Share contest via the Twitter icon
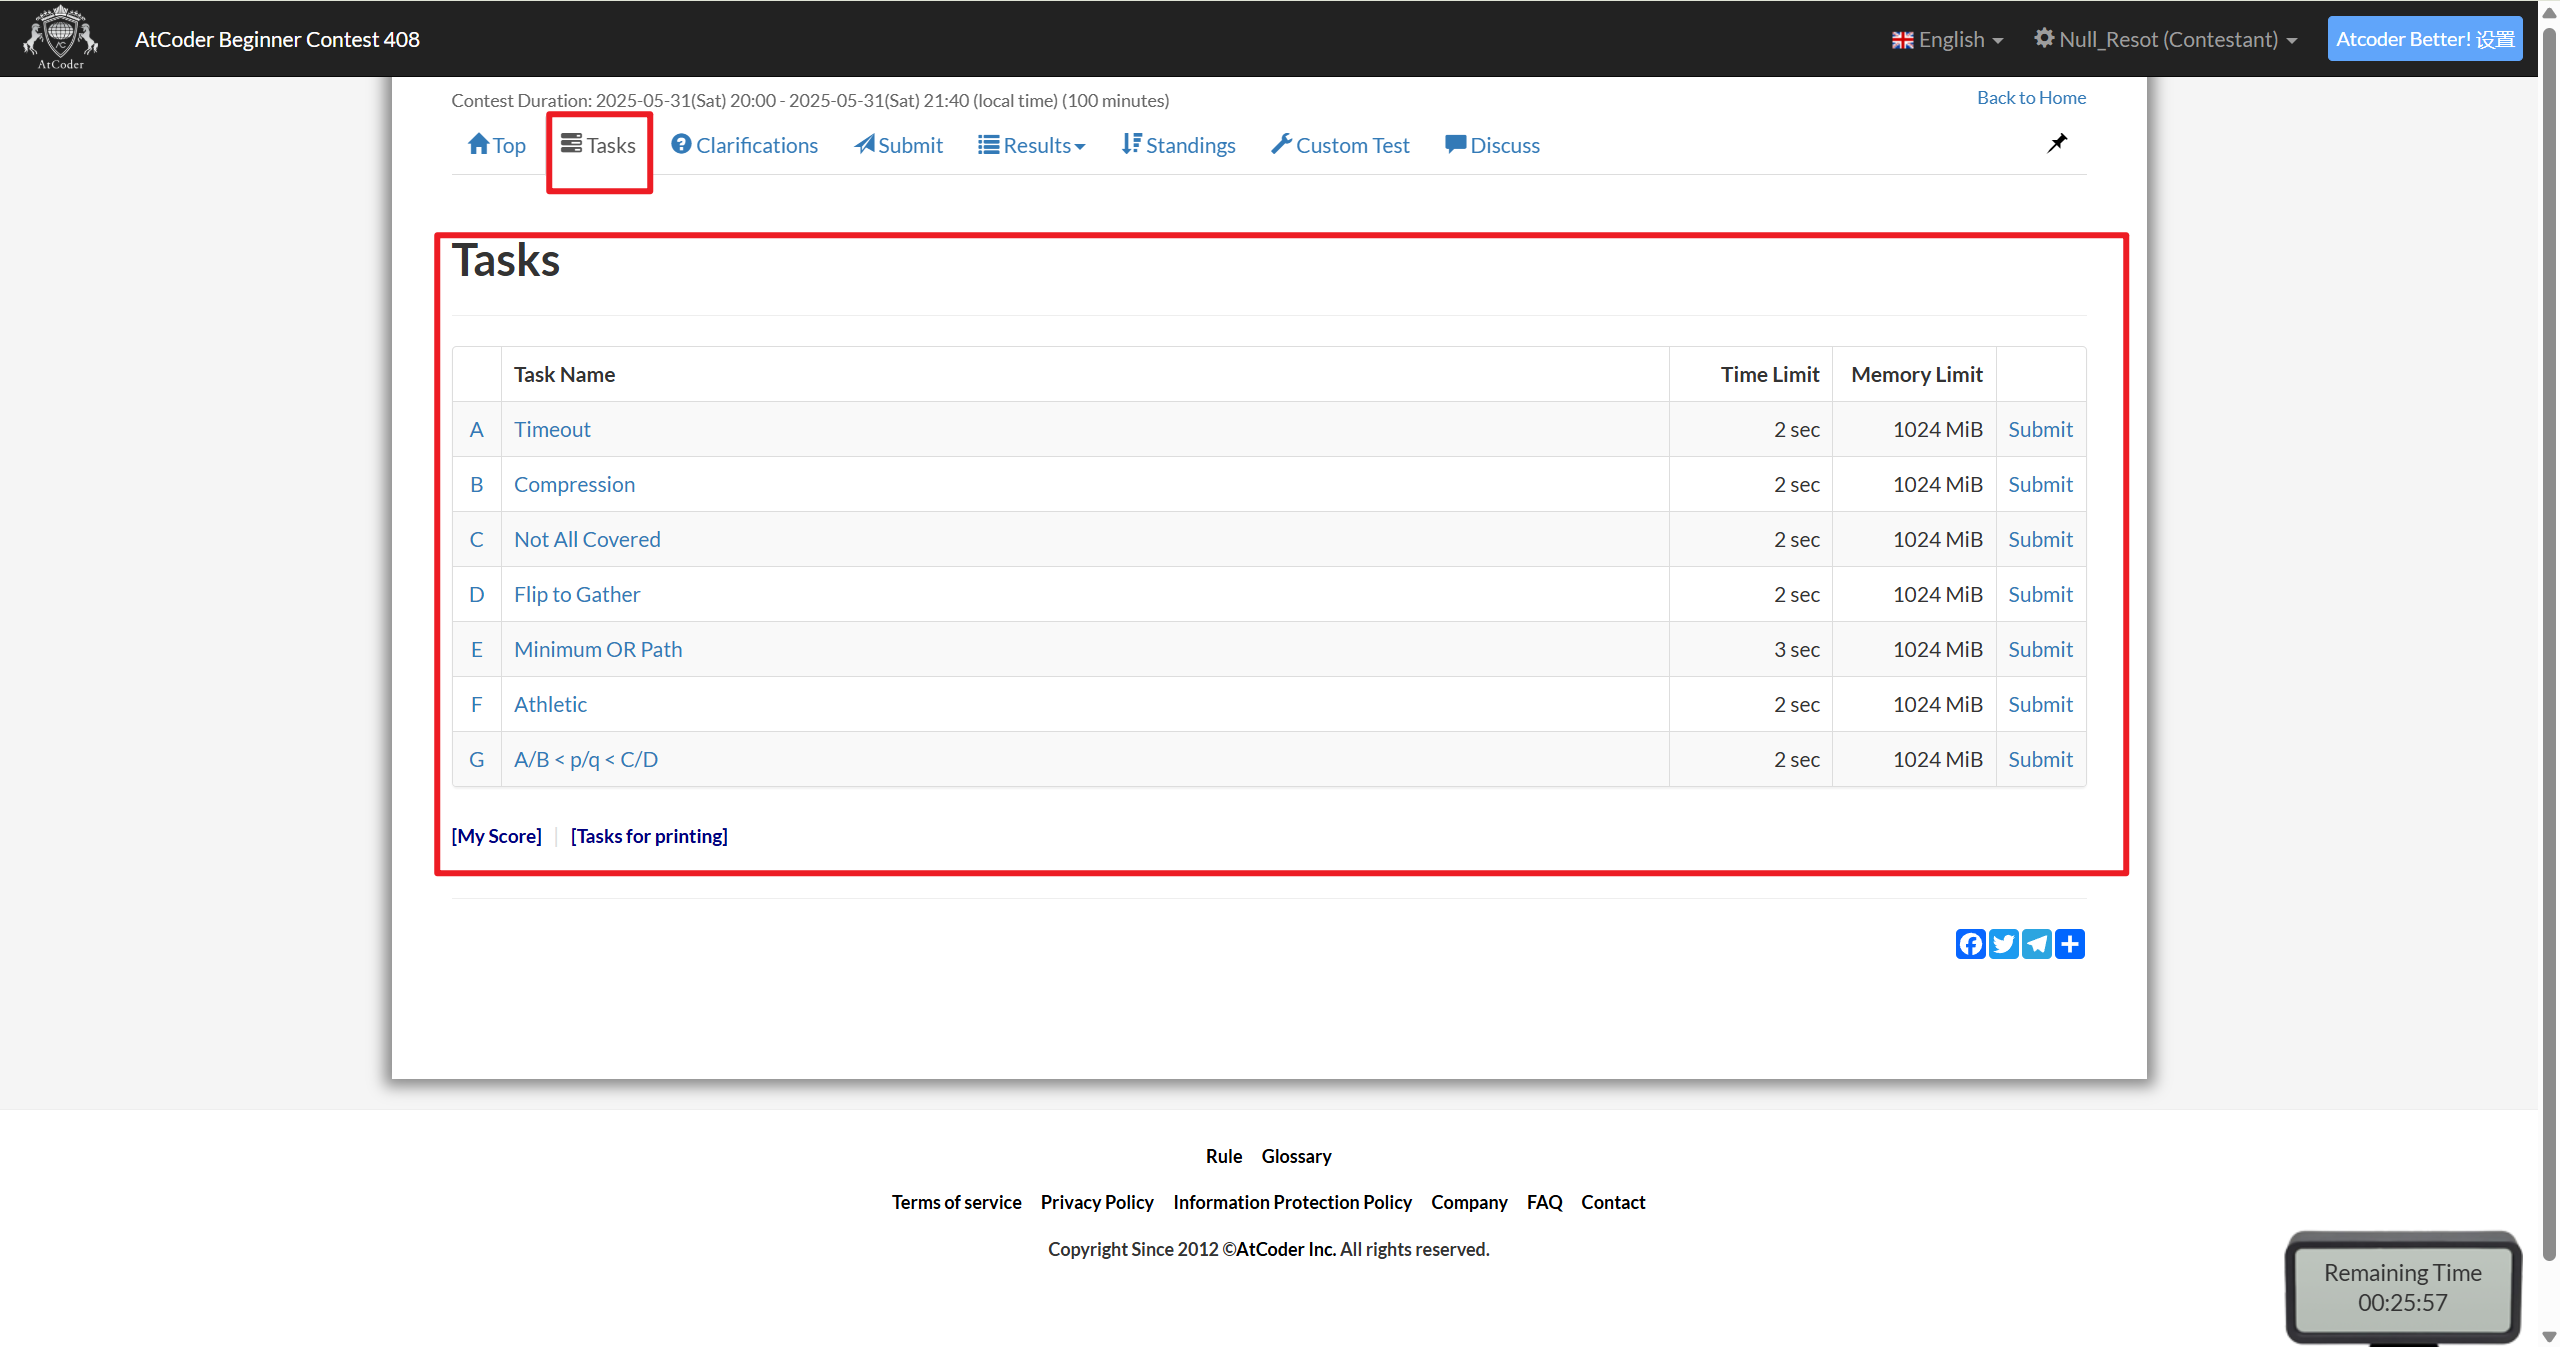This screenshot has width=2560, height=1347. 2004,943
